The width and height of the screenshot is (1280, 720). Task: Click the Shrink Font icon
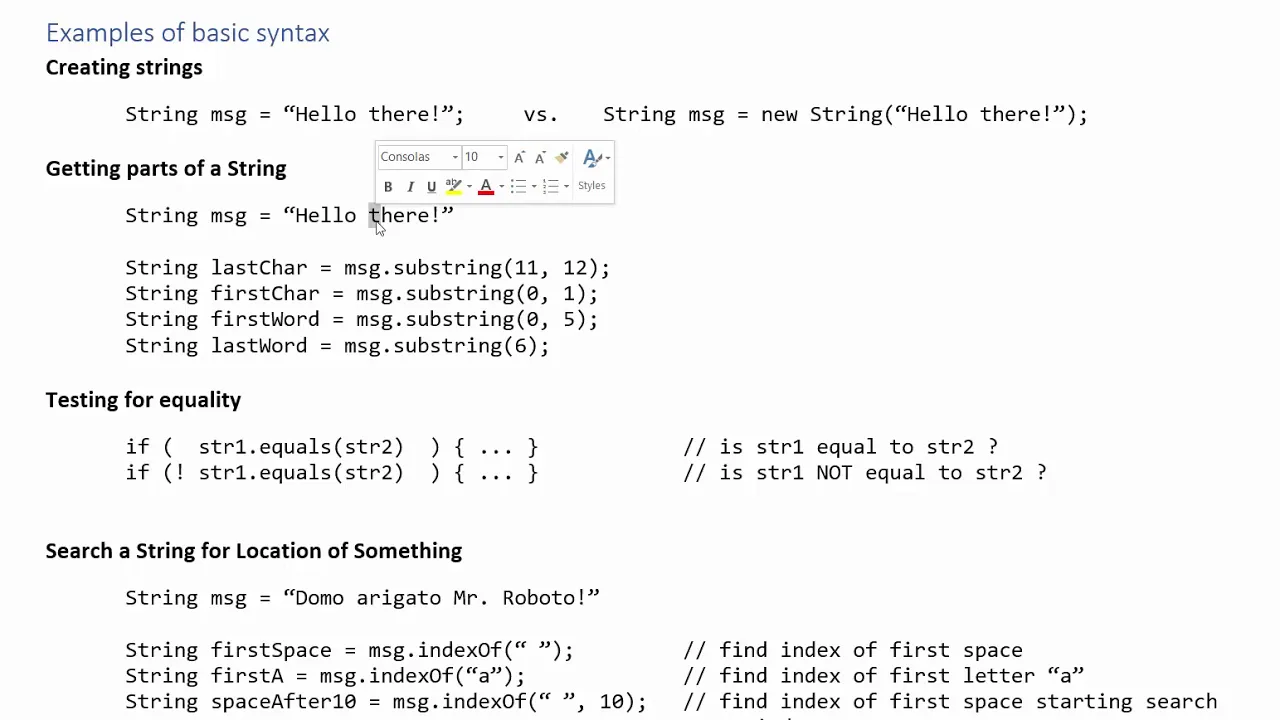541,157
